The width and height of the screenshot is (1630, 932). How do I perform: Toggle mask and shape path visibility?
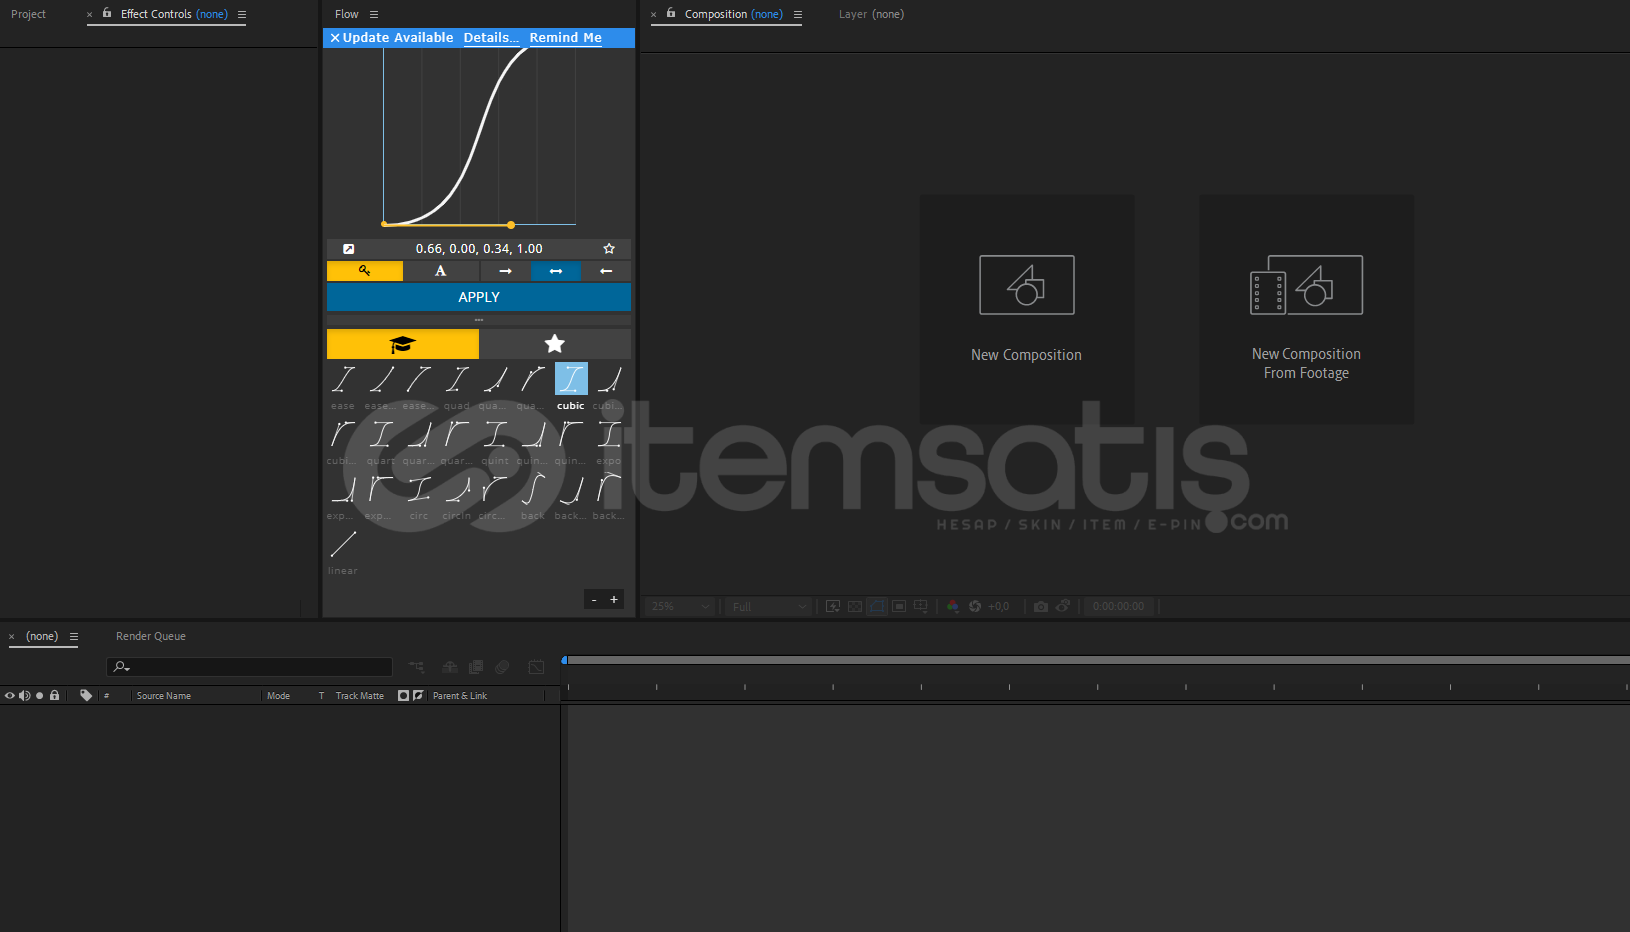[x=877, y=606]
